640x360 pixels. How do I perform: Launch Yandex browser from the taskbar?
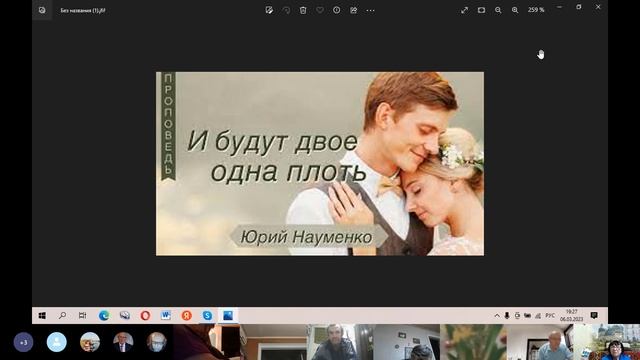[187, 316]
